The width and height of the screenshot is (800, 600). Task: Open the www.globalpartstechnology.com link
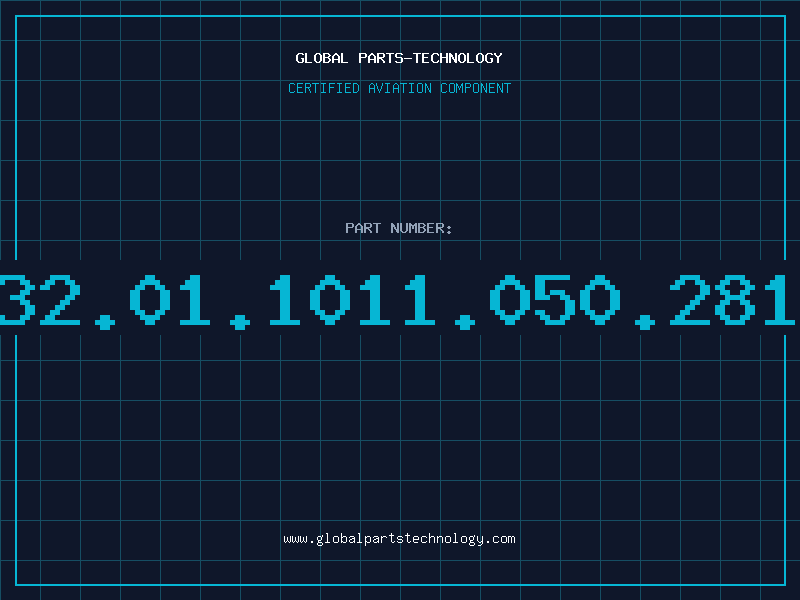pos(399,539)
